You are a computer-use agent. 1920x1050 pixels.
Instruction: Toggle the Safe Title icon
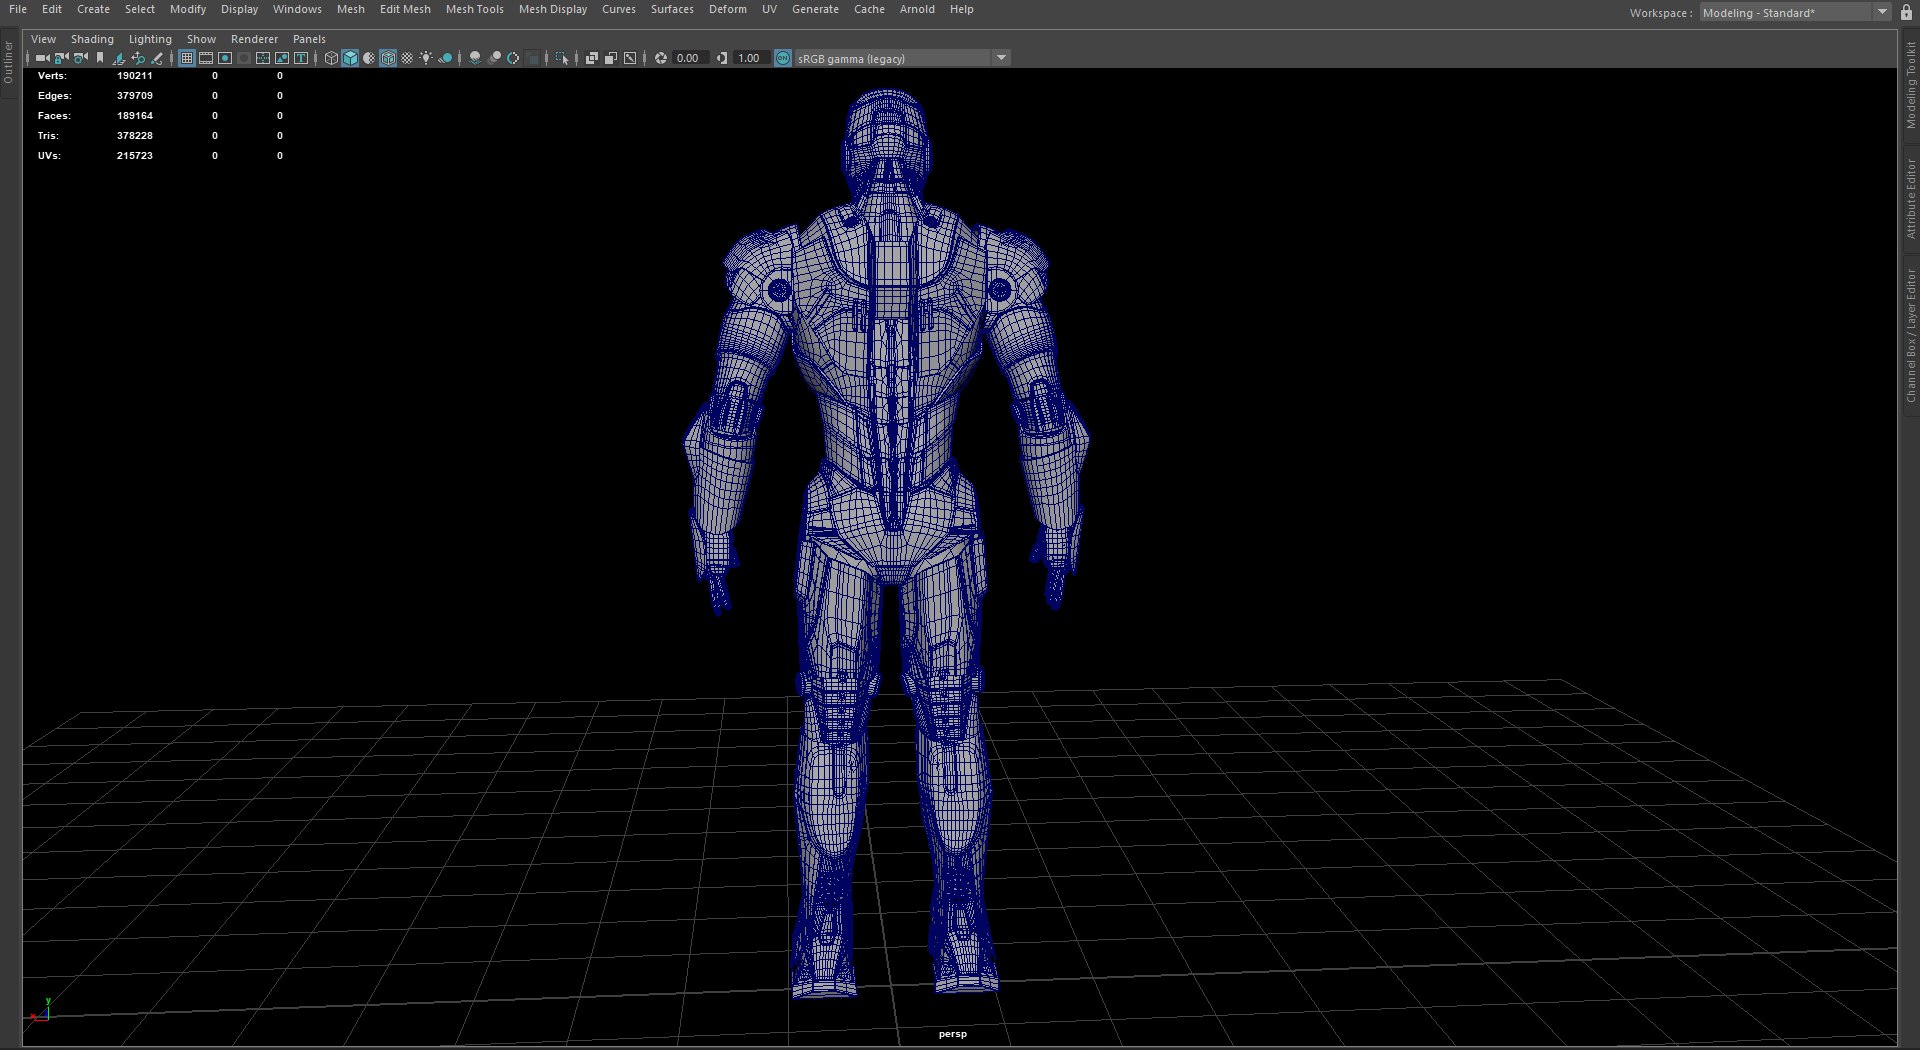coord(301,58)
